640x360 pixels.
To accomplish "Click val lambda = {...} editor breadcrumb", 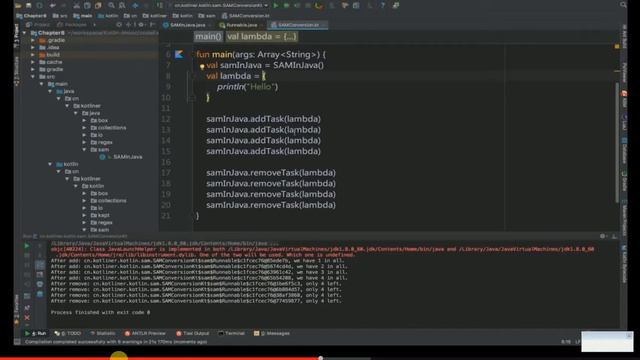I will (262, 37).
